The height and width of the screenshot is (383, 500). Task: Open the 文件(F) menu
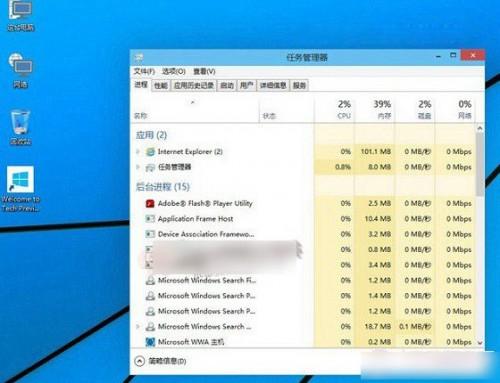144,71
